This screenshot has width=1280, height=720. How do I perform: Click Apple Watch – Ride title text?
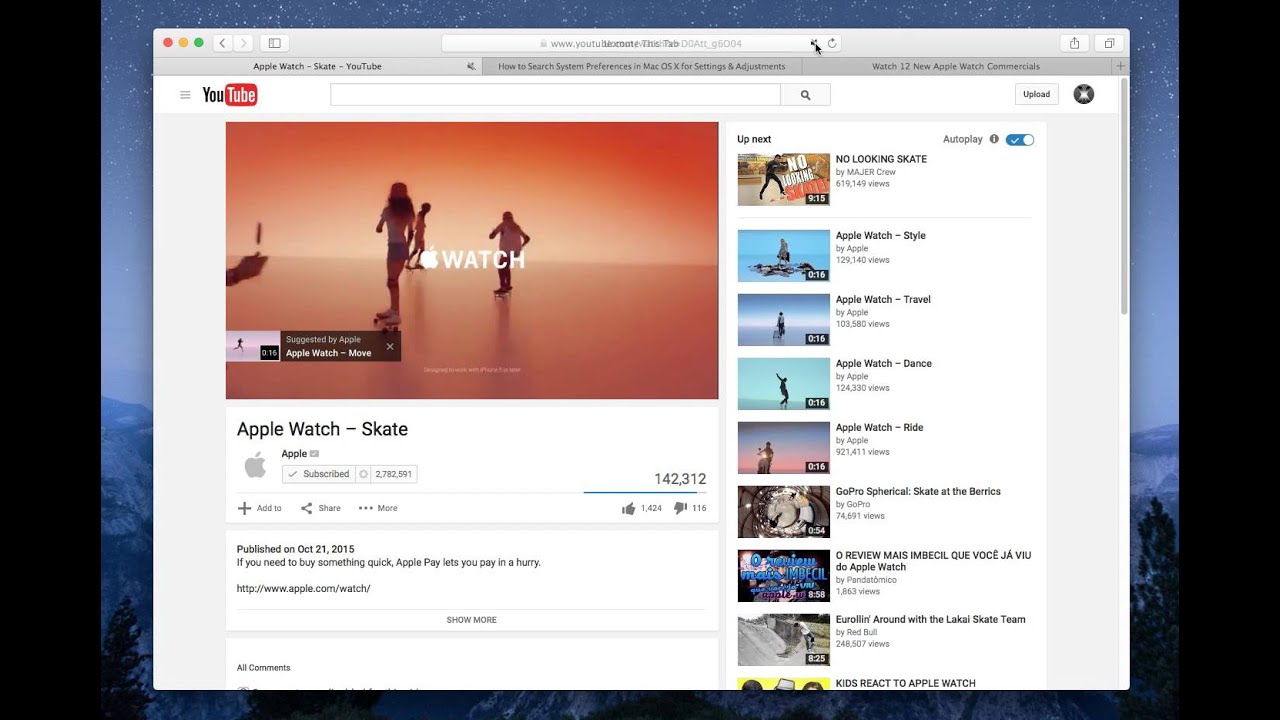click(879, 428)
